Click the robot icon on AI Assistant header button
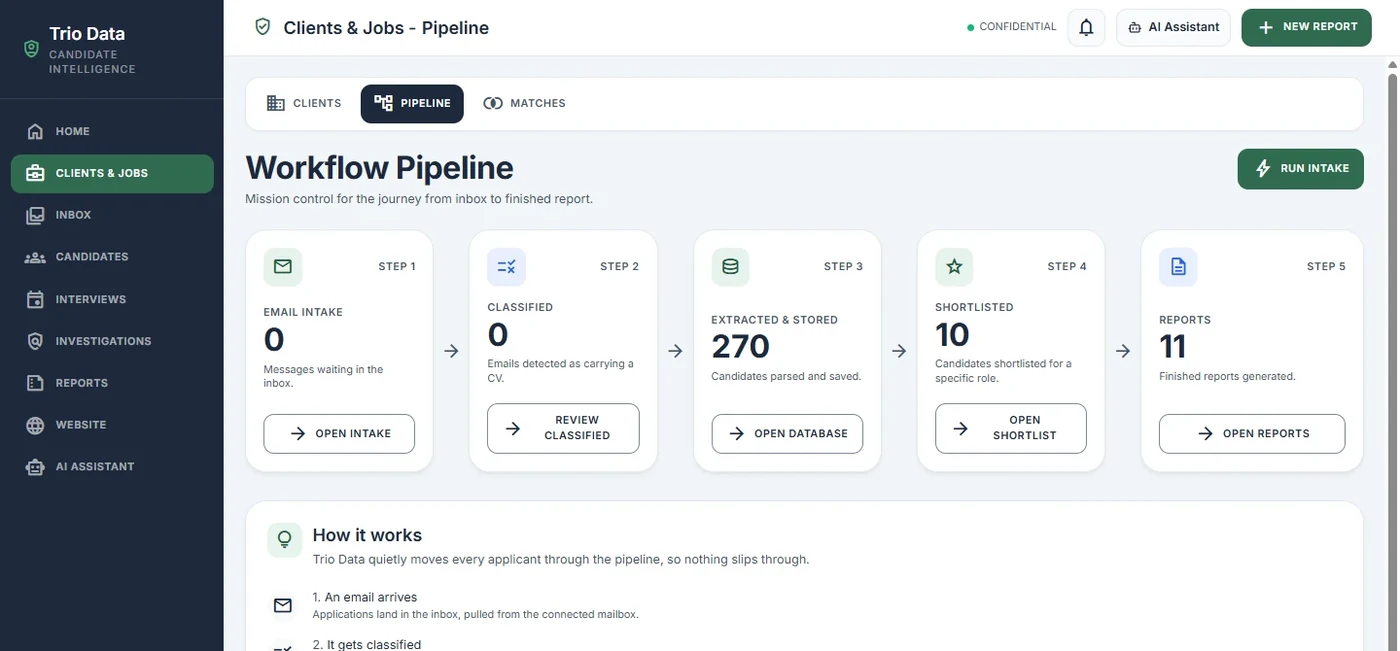Image resolution: width=1400 pixels, height=651 pixels. [x=1135, y=27]
